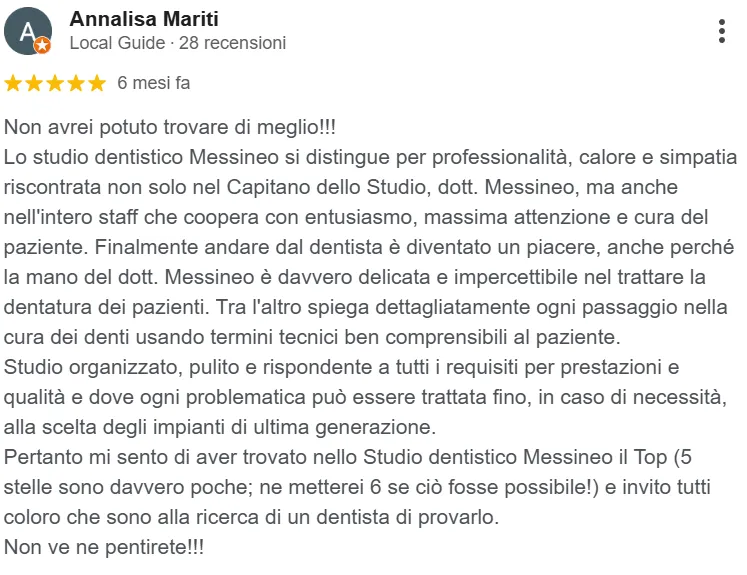This screenshot has width=747, height=575.
Task: Click the first yellow rating star
Action: (13, 83)
